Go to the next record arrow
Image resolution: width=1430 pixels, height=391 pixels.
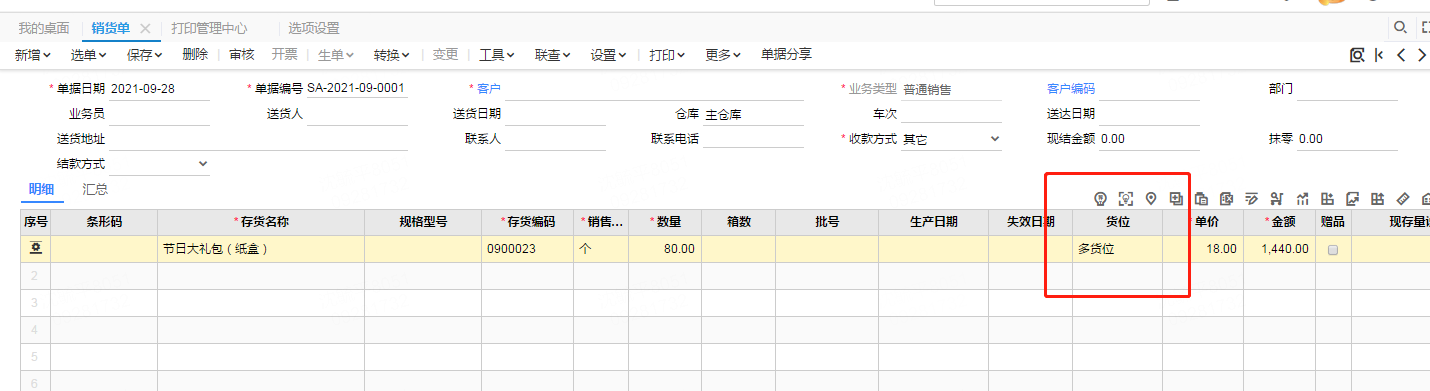1422,55
